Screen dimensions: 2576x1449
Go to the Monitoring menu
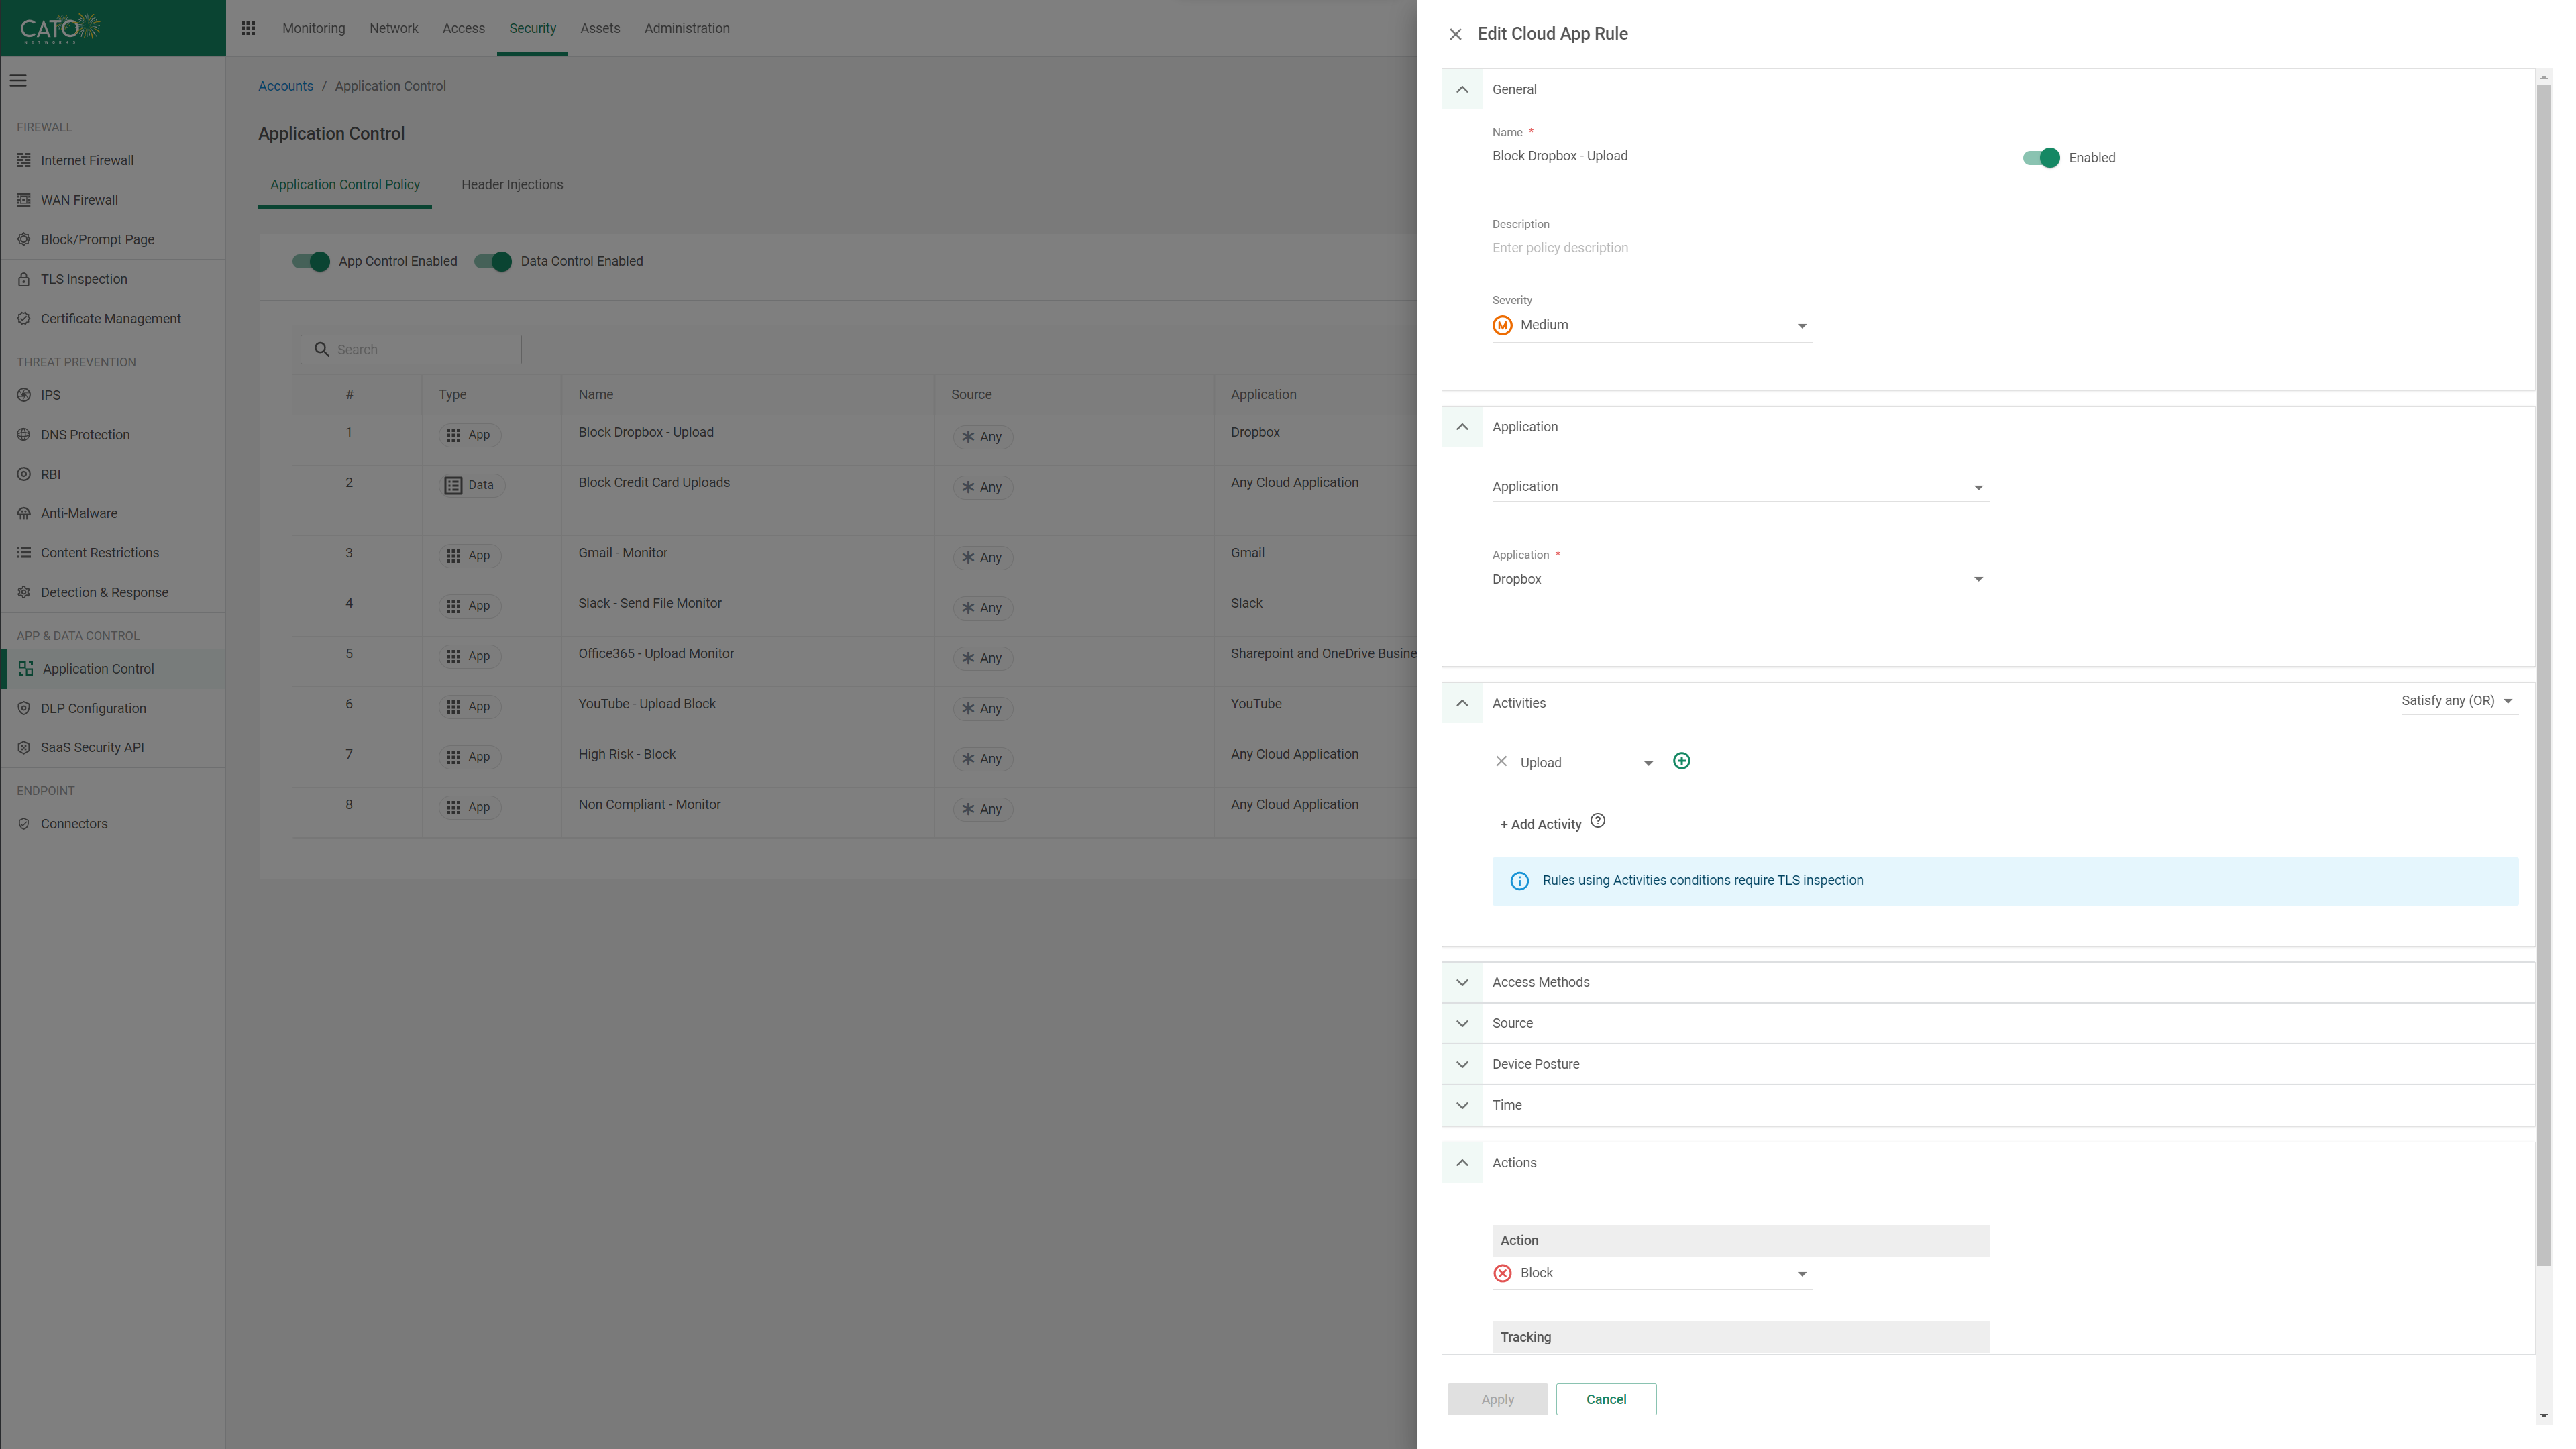click(313, 28)
